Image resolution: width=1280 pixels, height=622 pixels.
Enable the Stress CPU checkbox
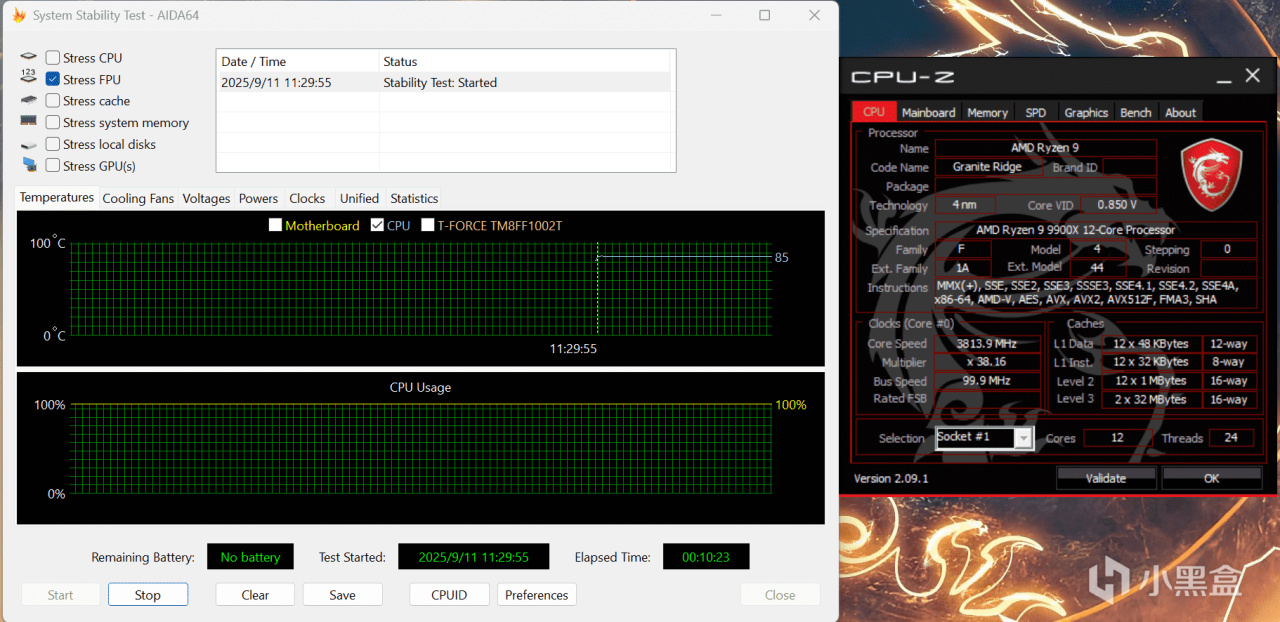pyautogui.click(x=53, y=58)
